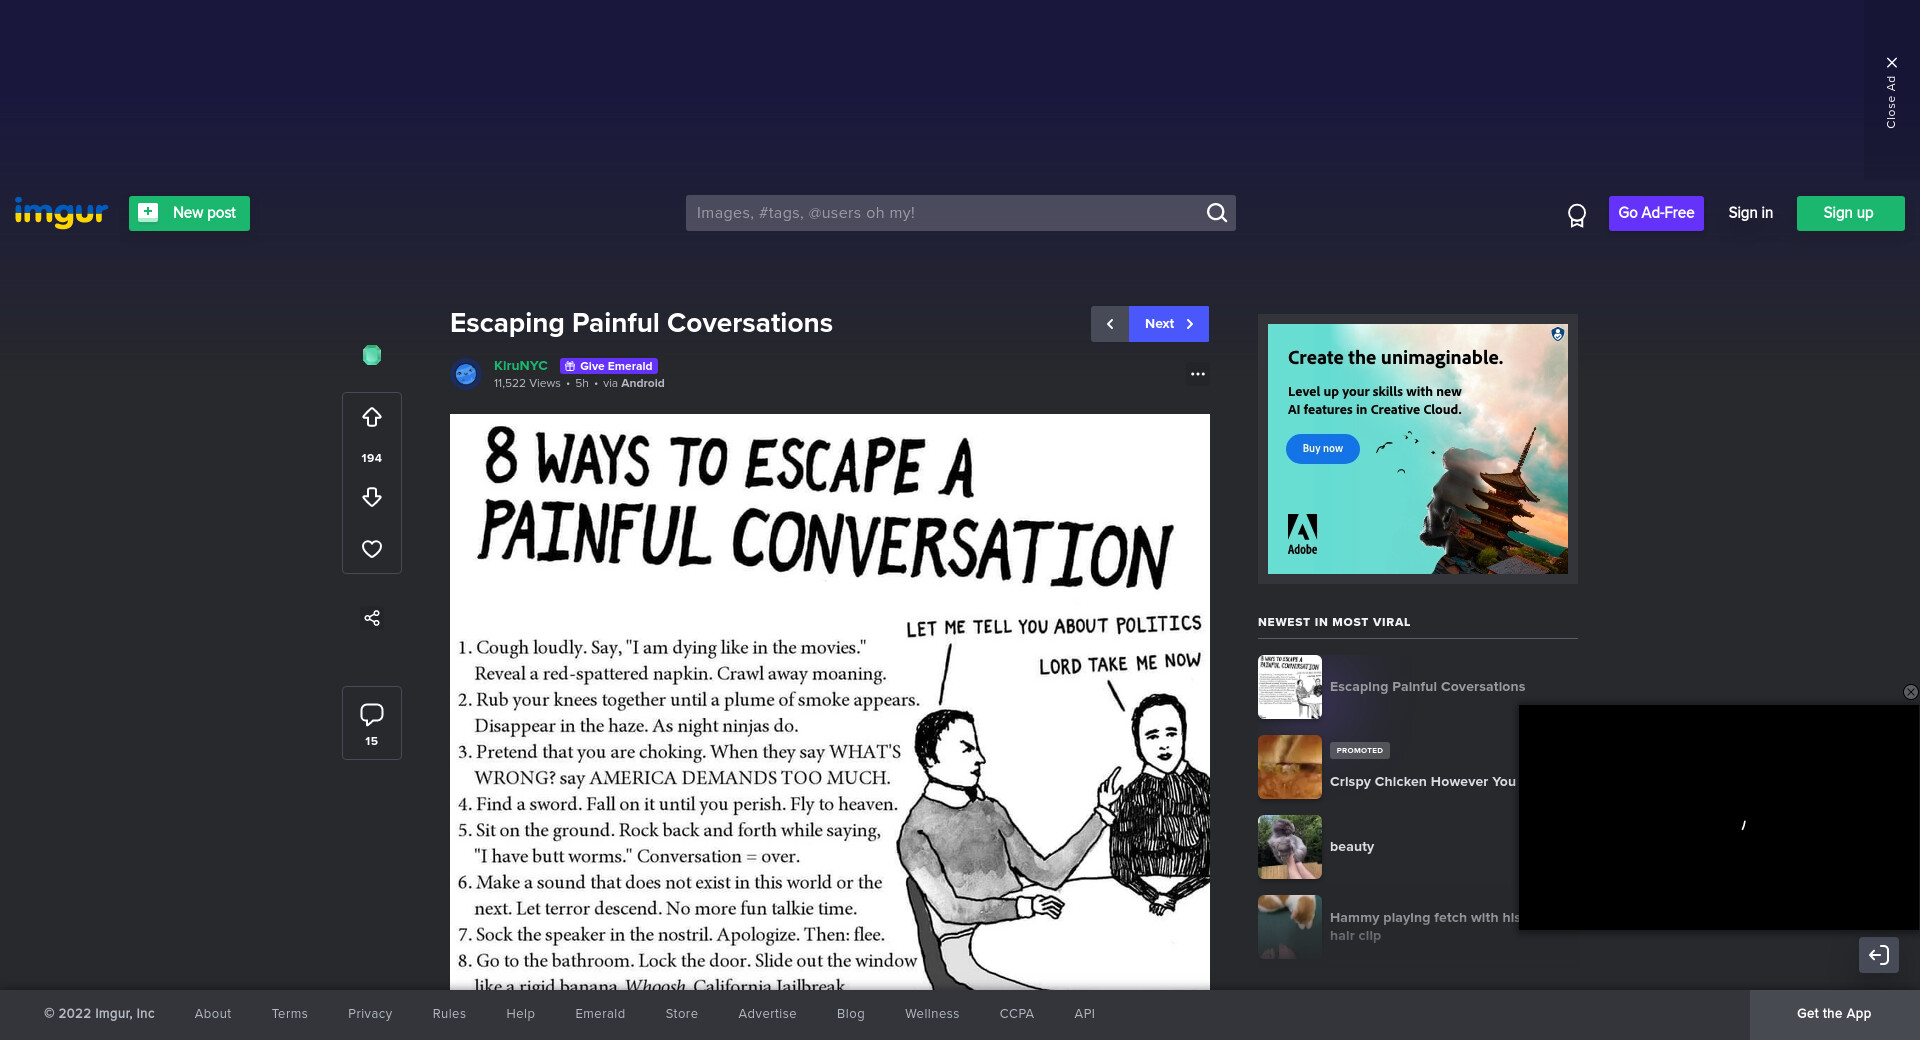
Task: Open the post's three-dot options menu
Action: [1197, 374]
